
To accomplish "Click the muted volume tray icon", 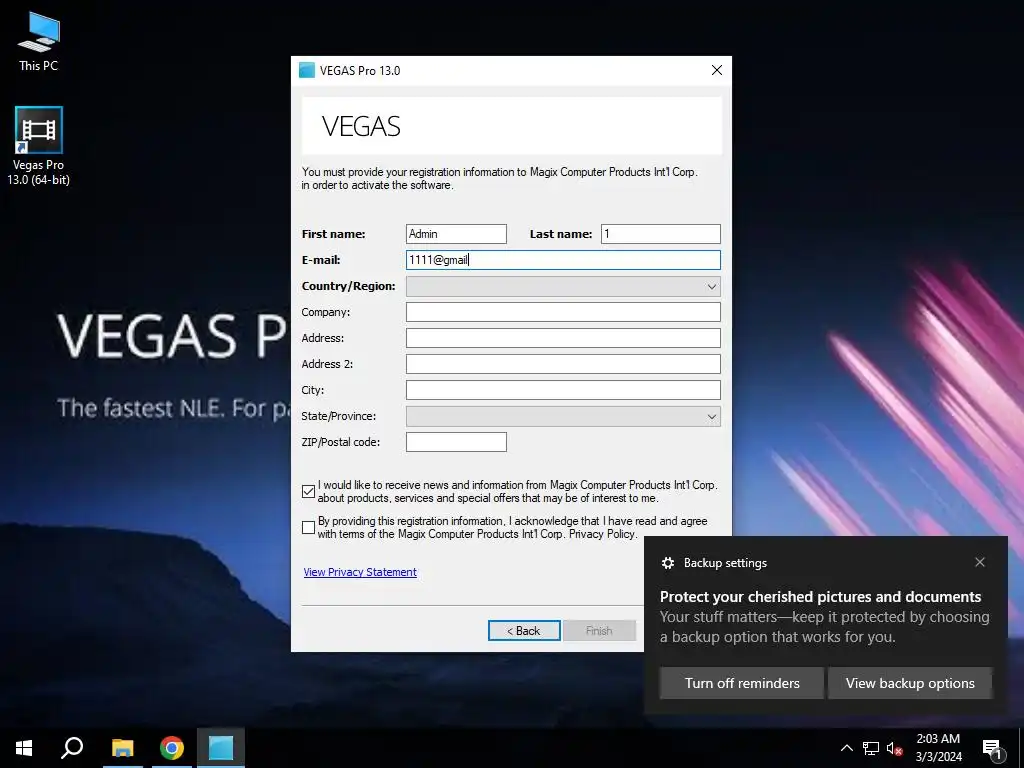I will click(894, 748).
